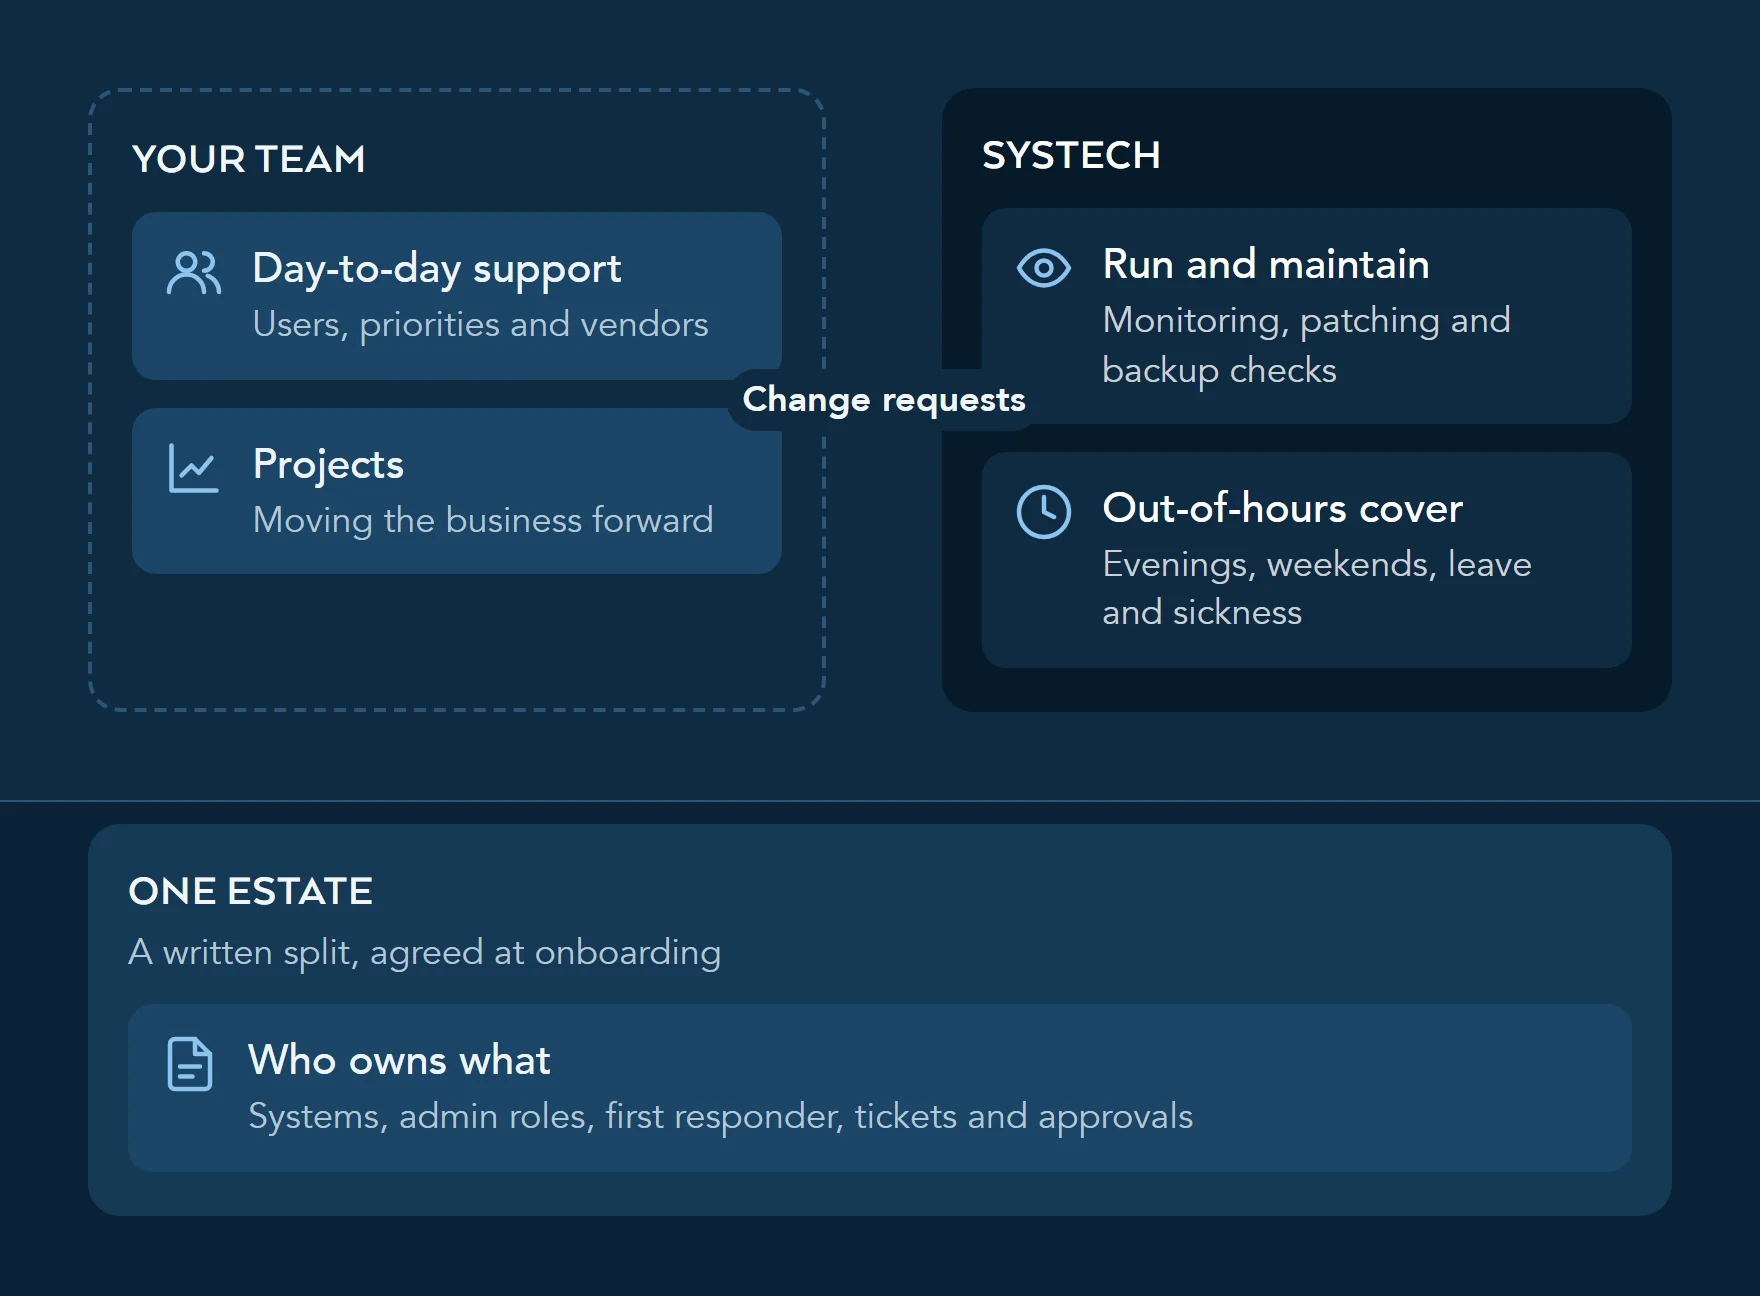
Task: Click the Projects card title
Action: tap(328, 465)
